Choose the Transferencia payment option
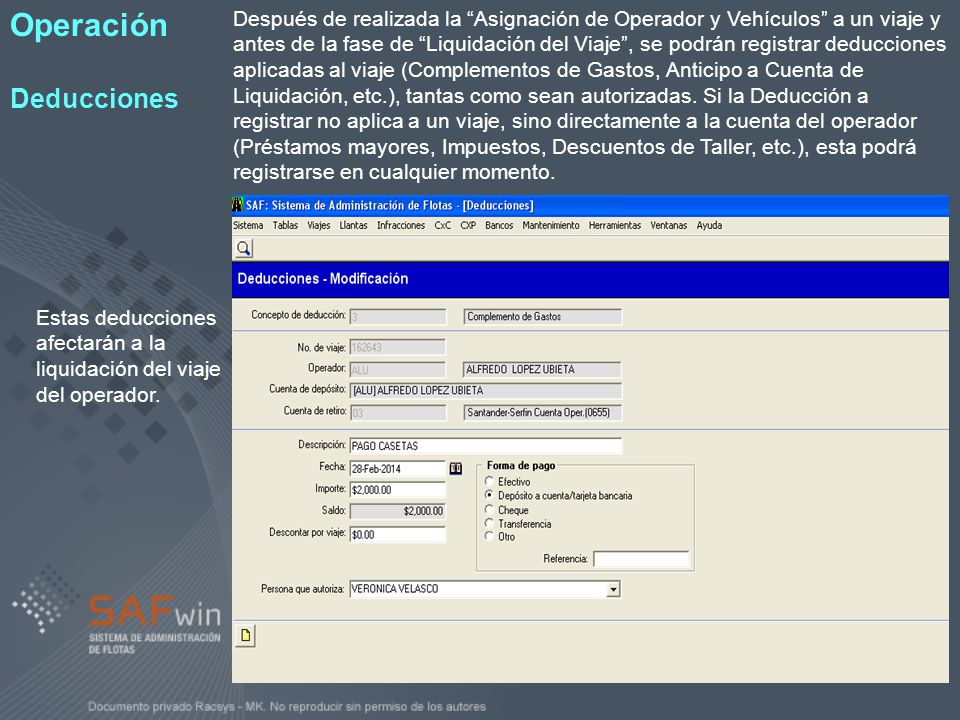 [x=489, y=523]
